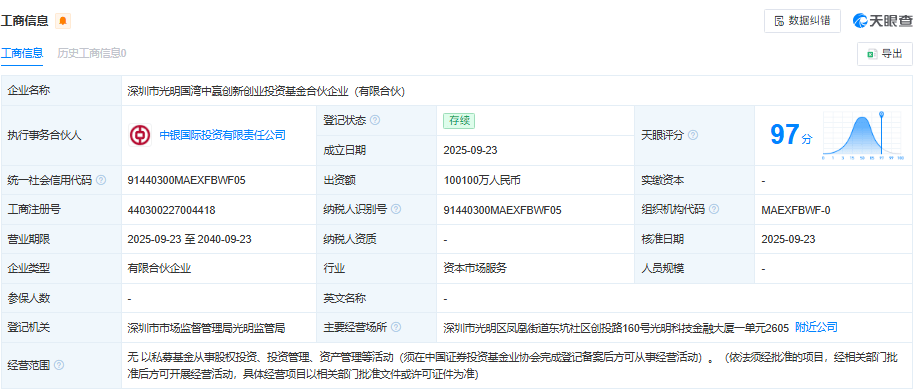
Task: Open the 附近公司 link
Action: [816, 327]
